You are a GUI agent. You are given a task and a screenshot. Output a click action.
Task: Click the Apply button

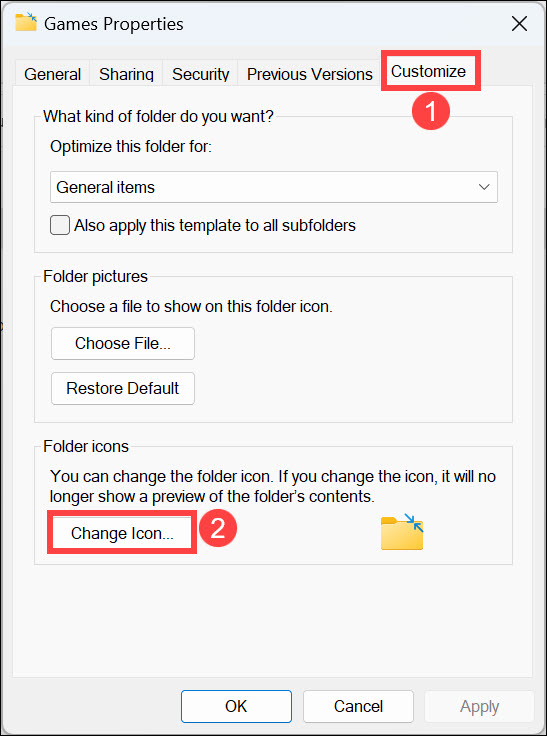click(479, 706)
